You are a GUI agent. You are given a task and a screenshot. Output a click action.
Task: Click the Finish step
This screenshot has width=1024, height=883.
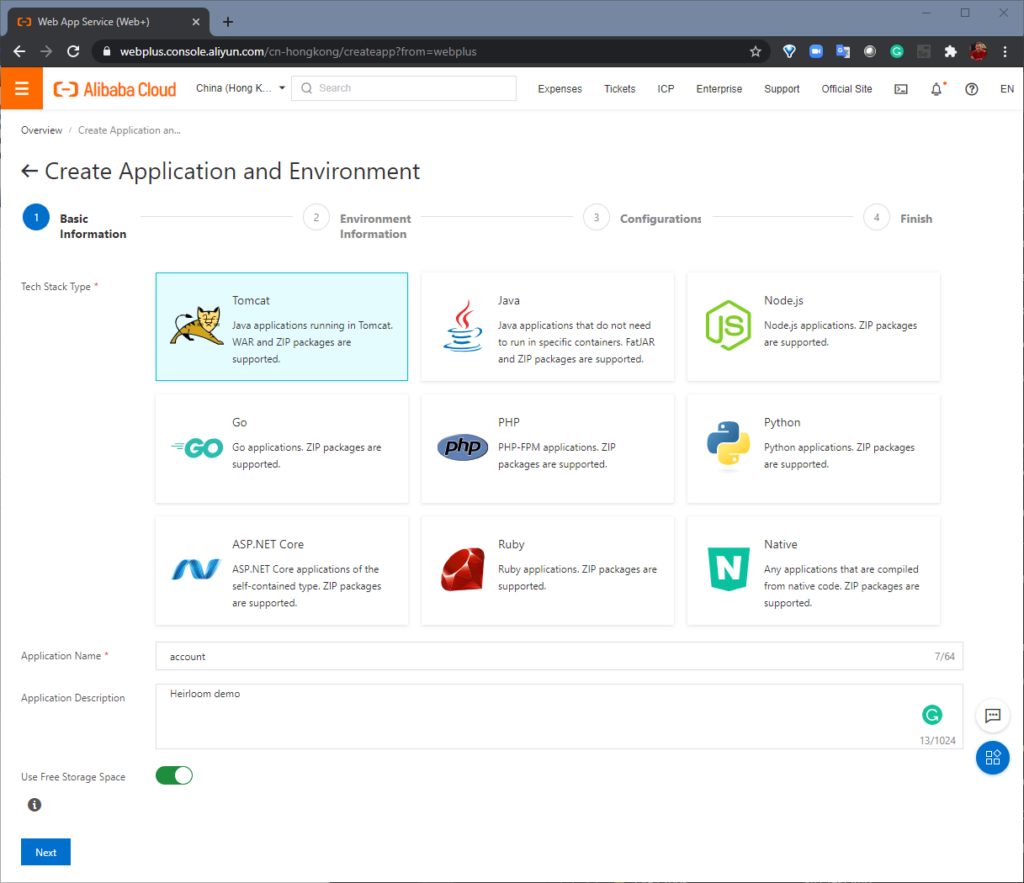point(898,218)
